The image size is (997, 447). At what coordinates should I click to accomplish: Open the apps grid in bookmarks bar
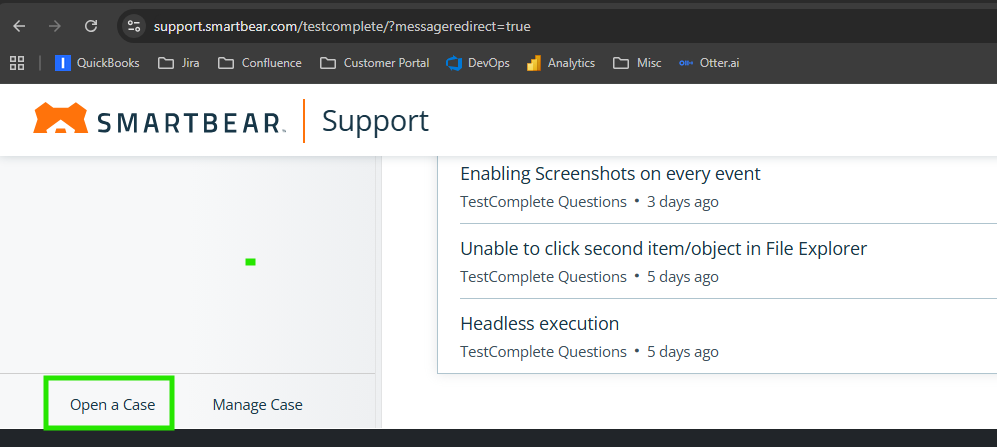pyautogui.click(x=17, y=63)
